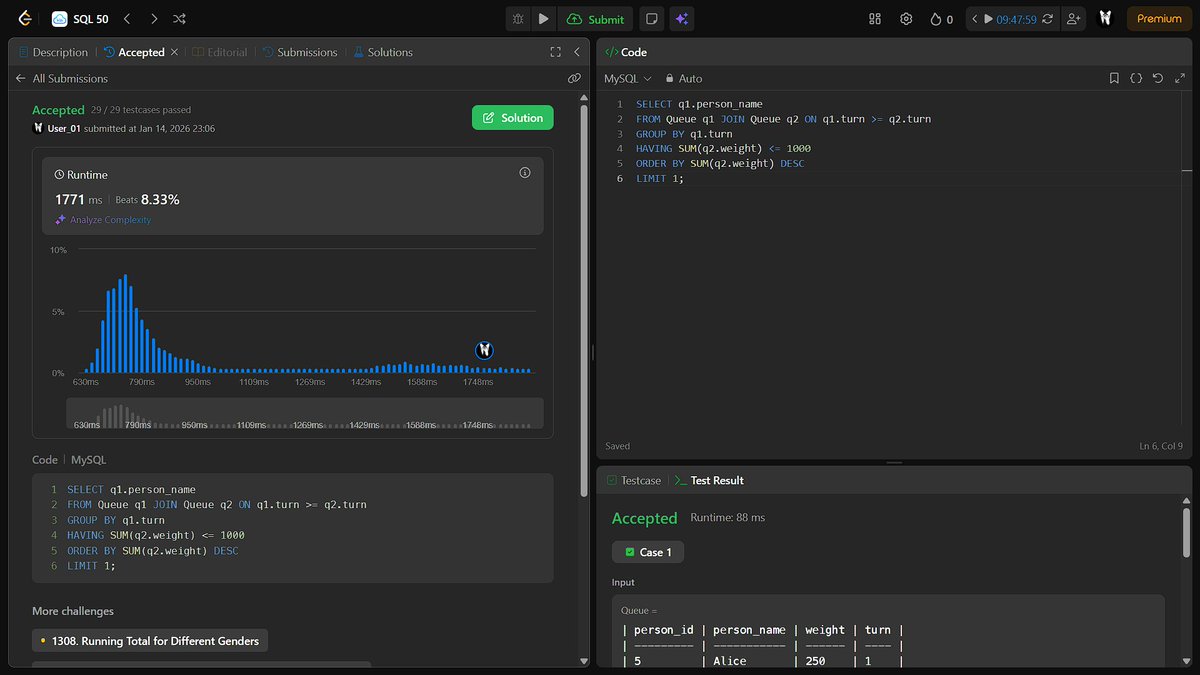The image size is (1200, 675).
Task: Switch to the Editorial tab
Action: (219, 52)
